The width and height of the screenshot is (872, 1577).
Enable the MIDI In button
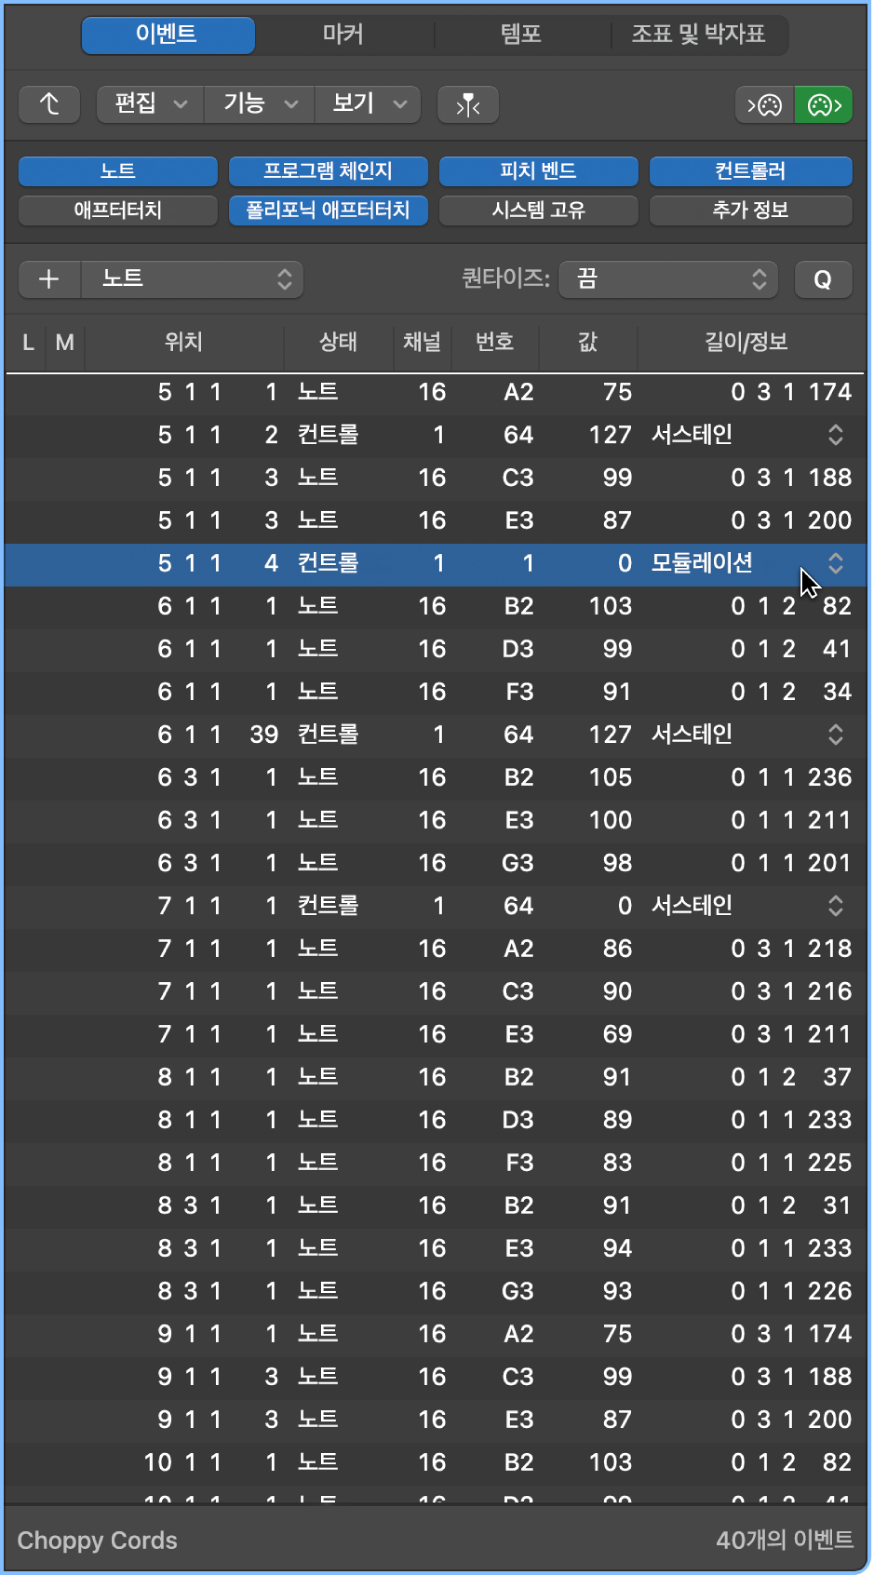tap(765, 104)
